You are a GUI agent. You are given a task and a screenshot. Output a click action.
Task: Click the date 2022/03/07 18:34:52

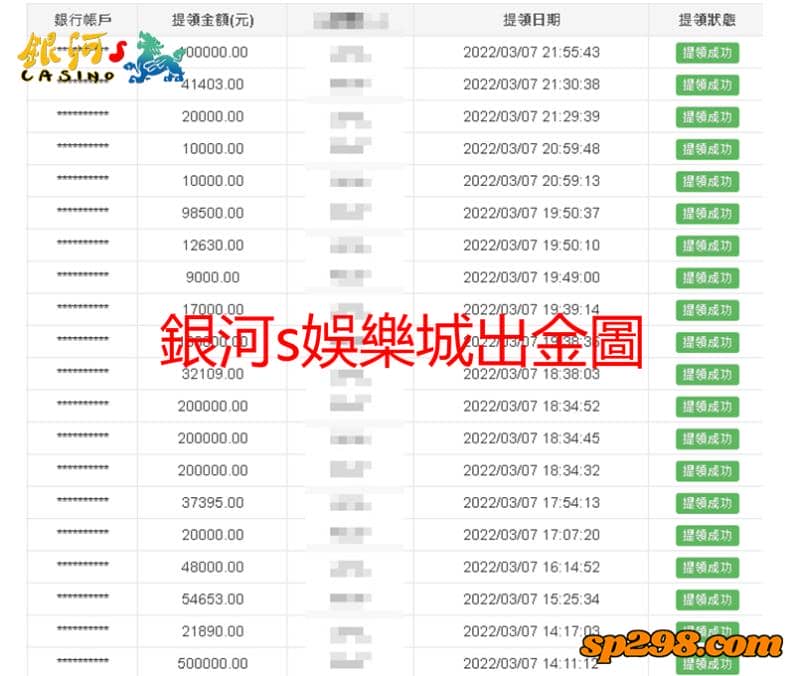[x=531, y=406]
